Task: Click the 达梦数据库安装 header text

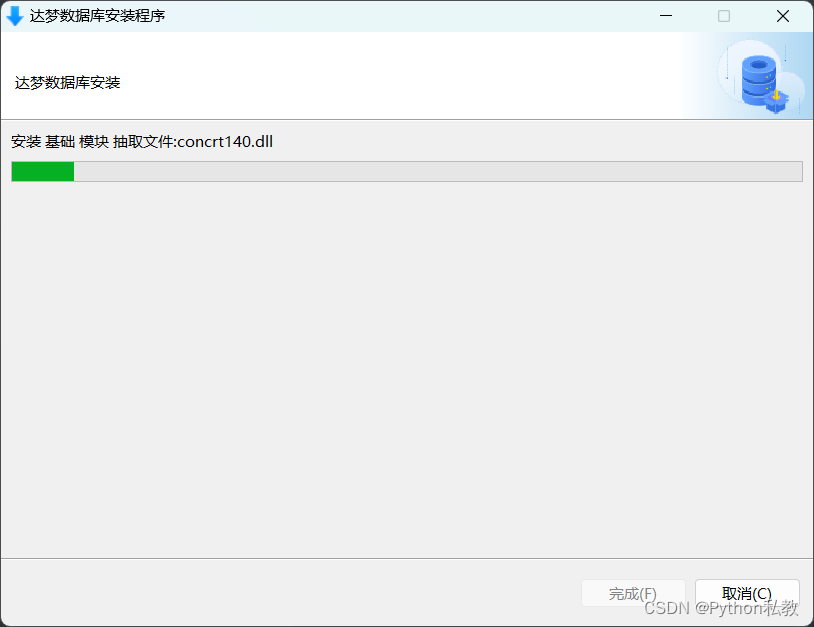Action: click(67, 83)
